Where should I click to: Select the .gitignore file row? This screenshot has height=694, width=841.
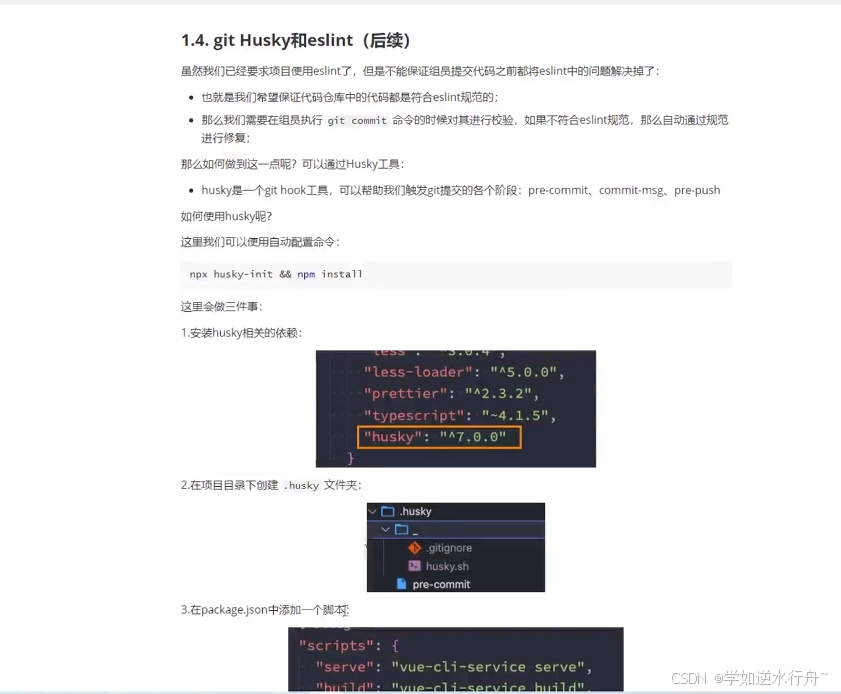[x=456, y=548]
